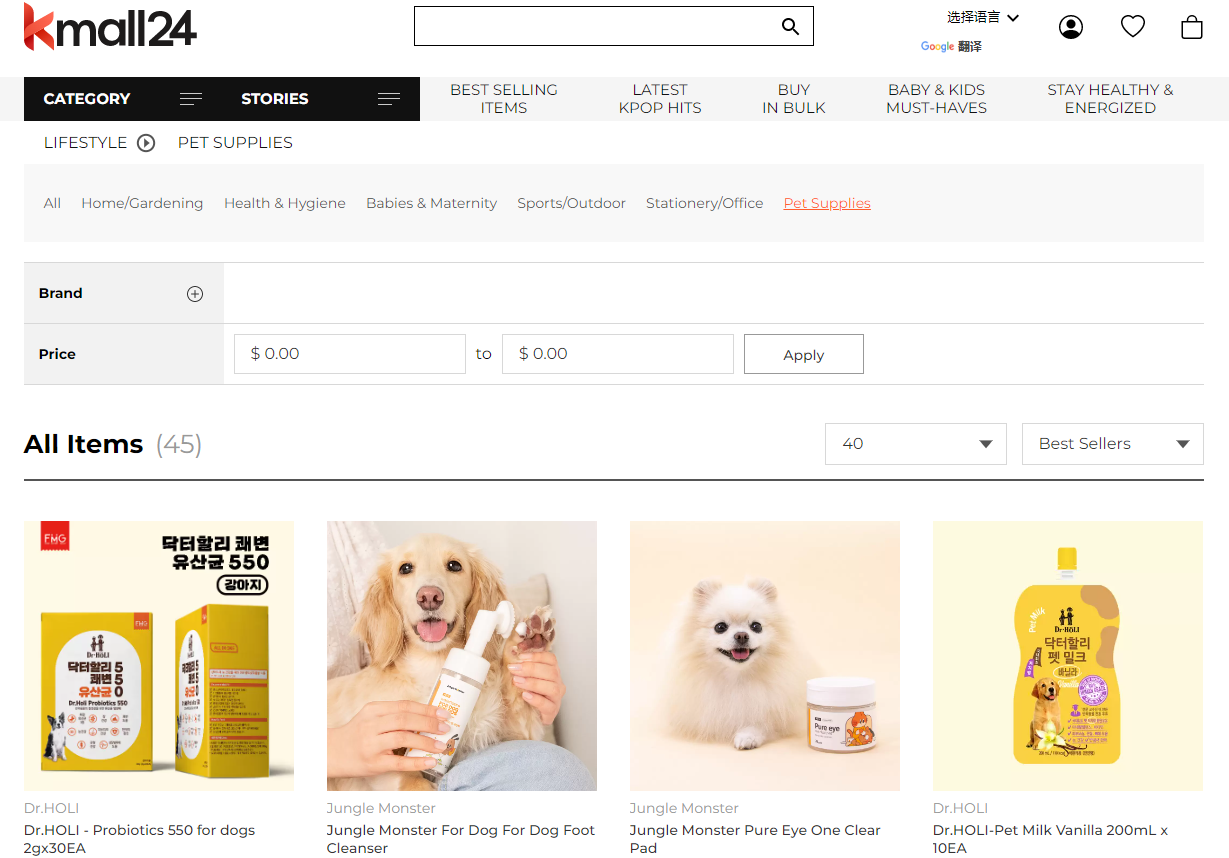
Task: Go to Best Selling Items menu
Action: pyautogui.click(x=503, y=99)
